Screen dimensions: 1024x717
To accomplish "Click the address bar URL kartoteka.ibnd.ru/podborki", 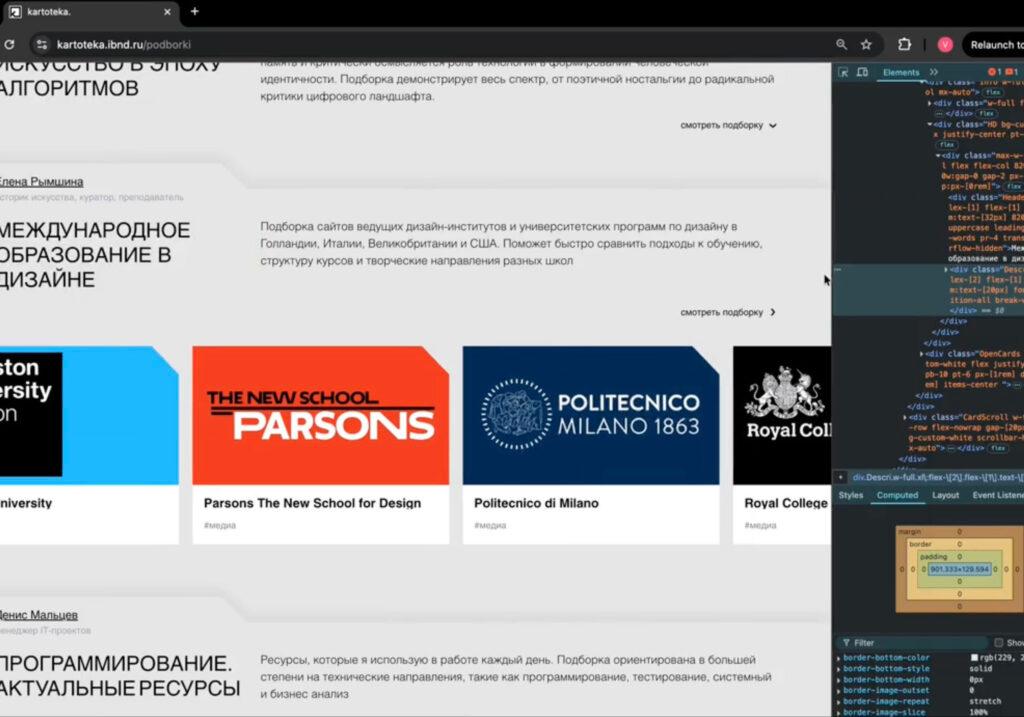I will coord(123,44).
